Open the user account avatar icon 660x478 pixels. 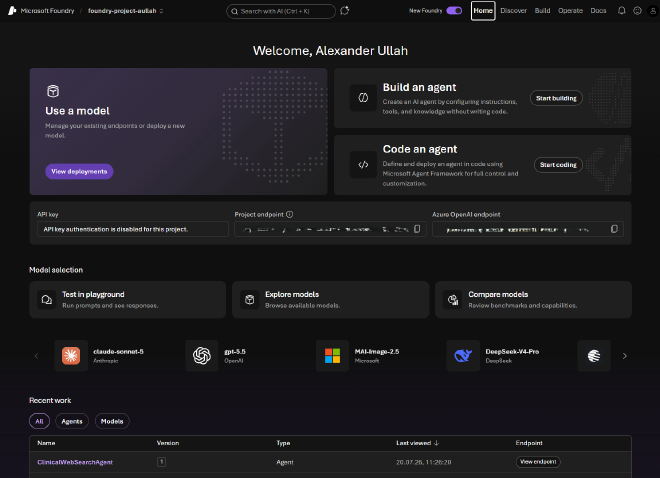pos(653,11)
